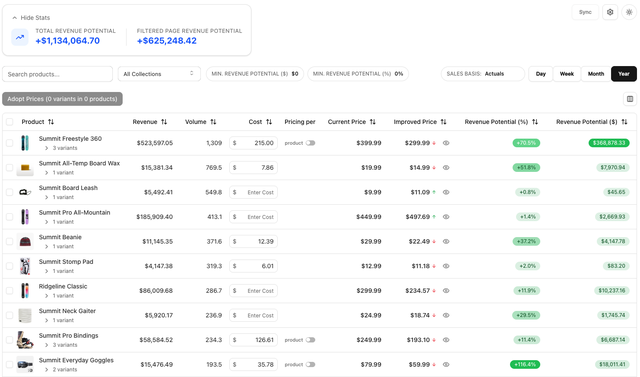This screenshot has height=377, width=640.
Task: Click the +70.5% revenue potential badge
Action: pyautogui.click(x=526, y=143)
